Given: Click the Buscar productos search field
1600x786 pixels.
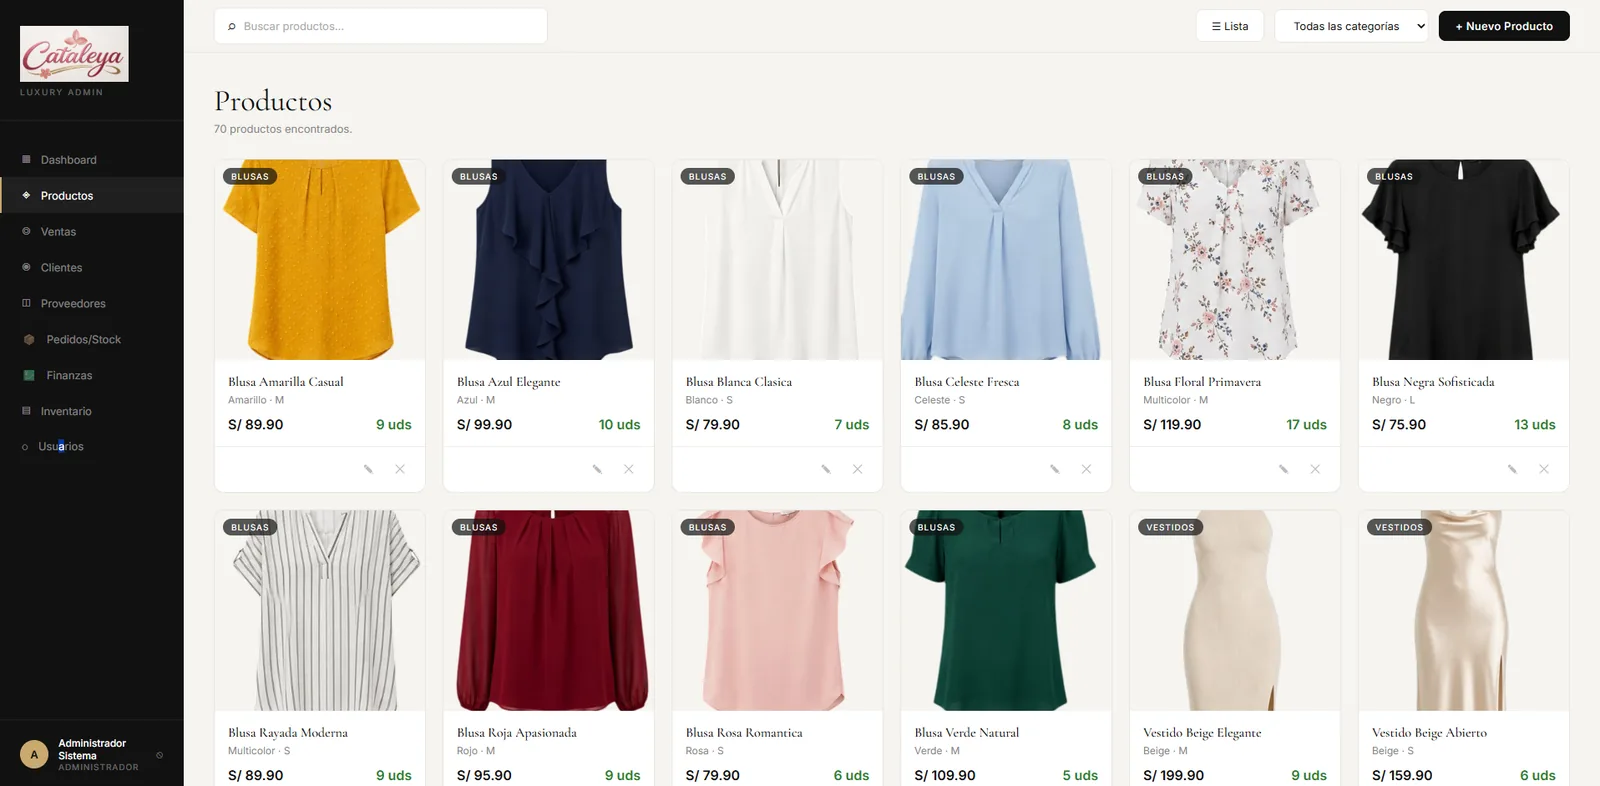Looking at the screenshot, I should 381,26.
